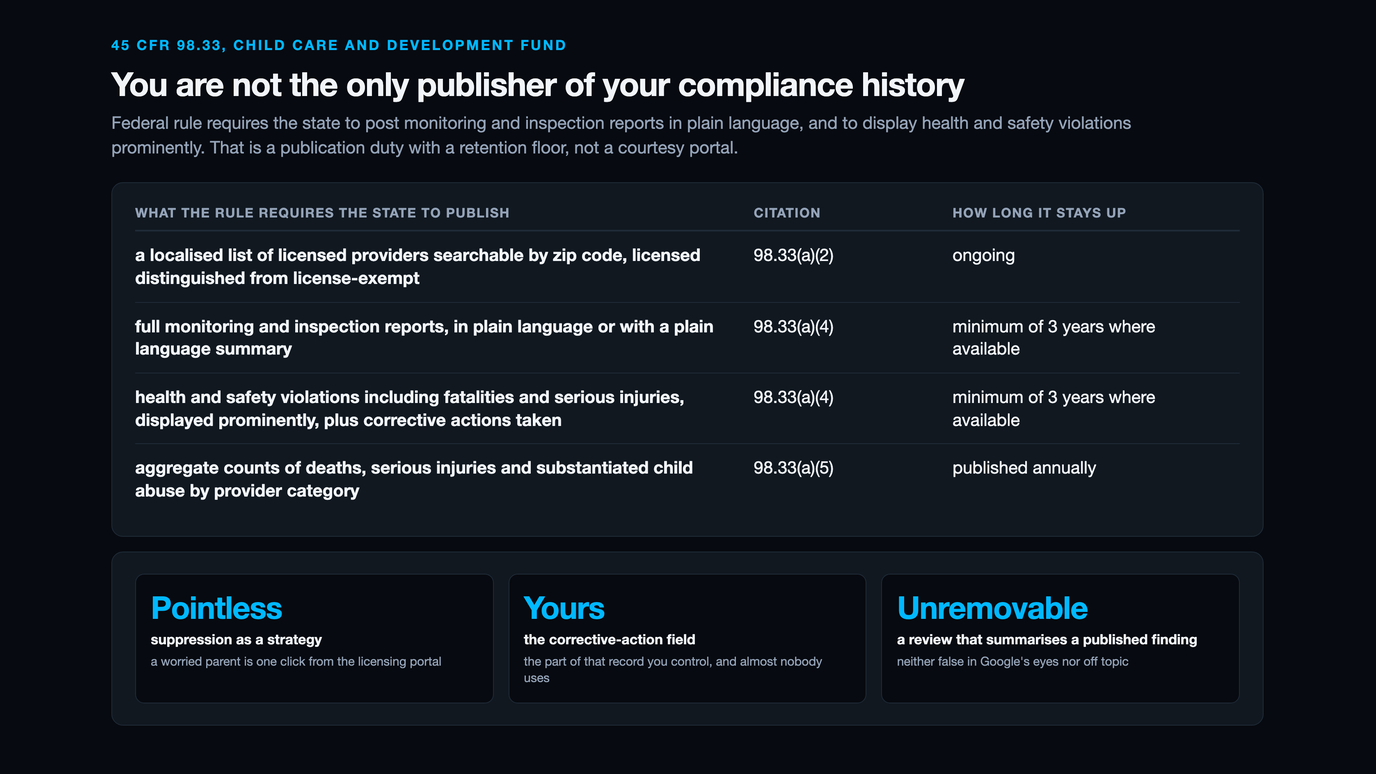
Task: Select the 'full monitoring and inspection reports' cell
Action: coord(424,338)
